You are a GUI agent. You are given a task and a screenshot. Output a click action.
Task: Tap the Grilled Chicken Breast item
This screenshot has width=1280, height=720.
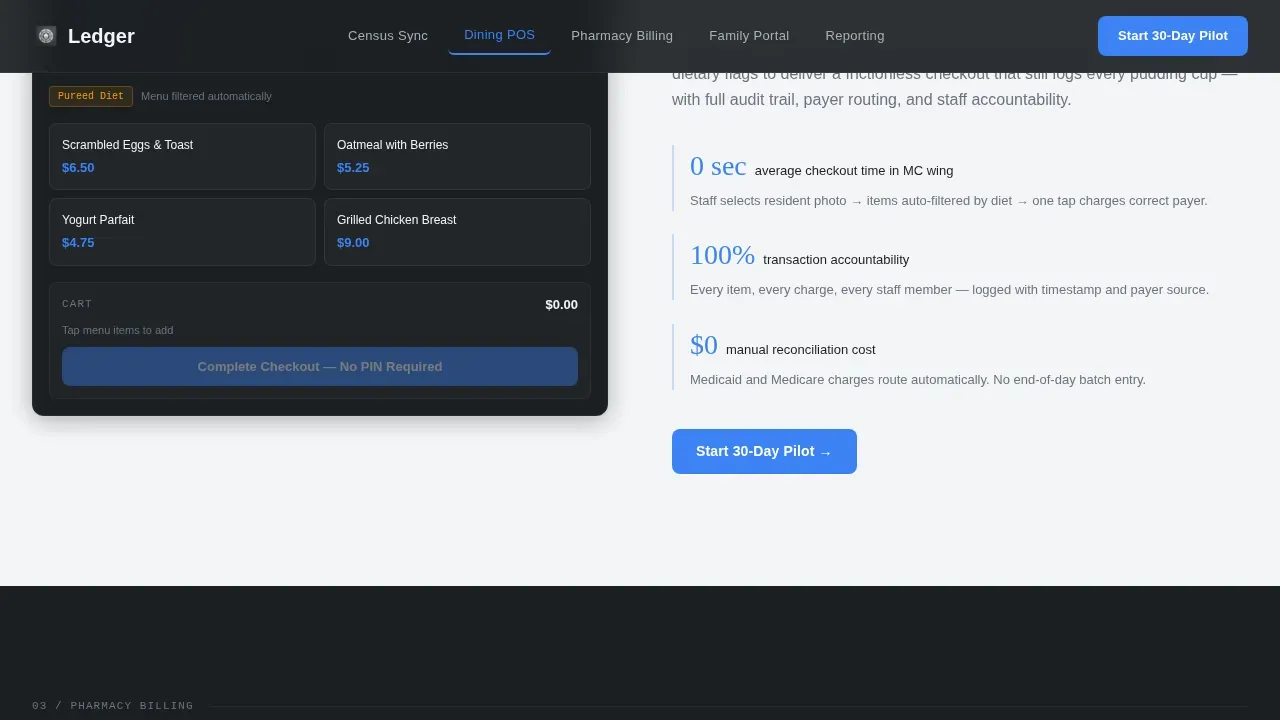457,232
